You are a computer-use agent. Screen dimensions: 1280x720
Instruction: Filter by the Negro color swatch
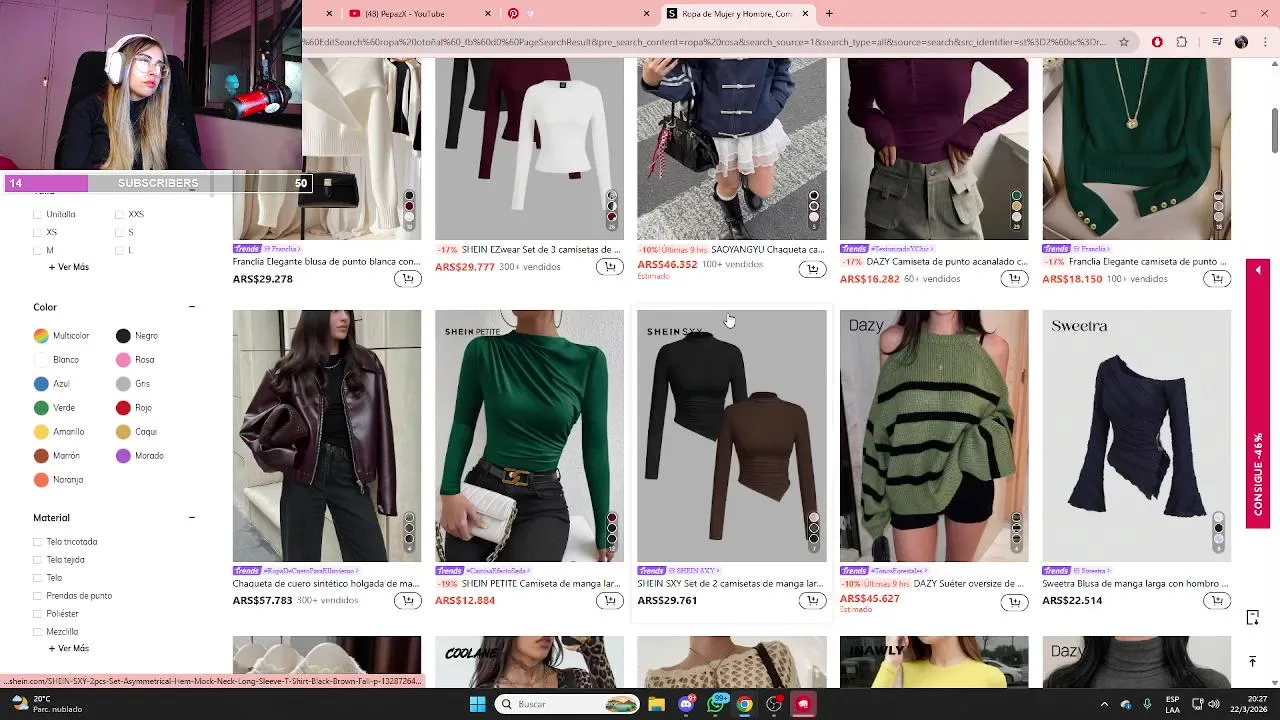click(123, 336)
